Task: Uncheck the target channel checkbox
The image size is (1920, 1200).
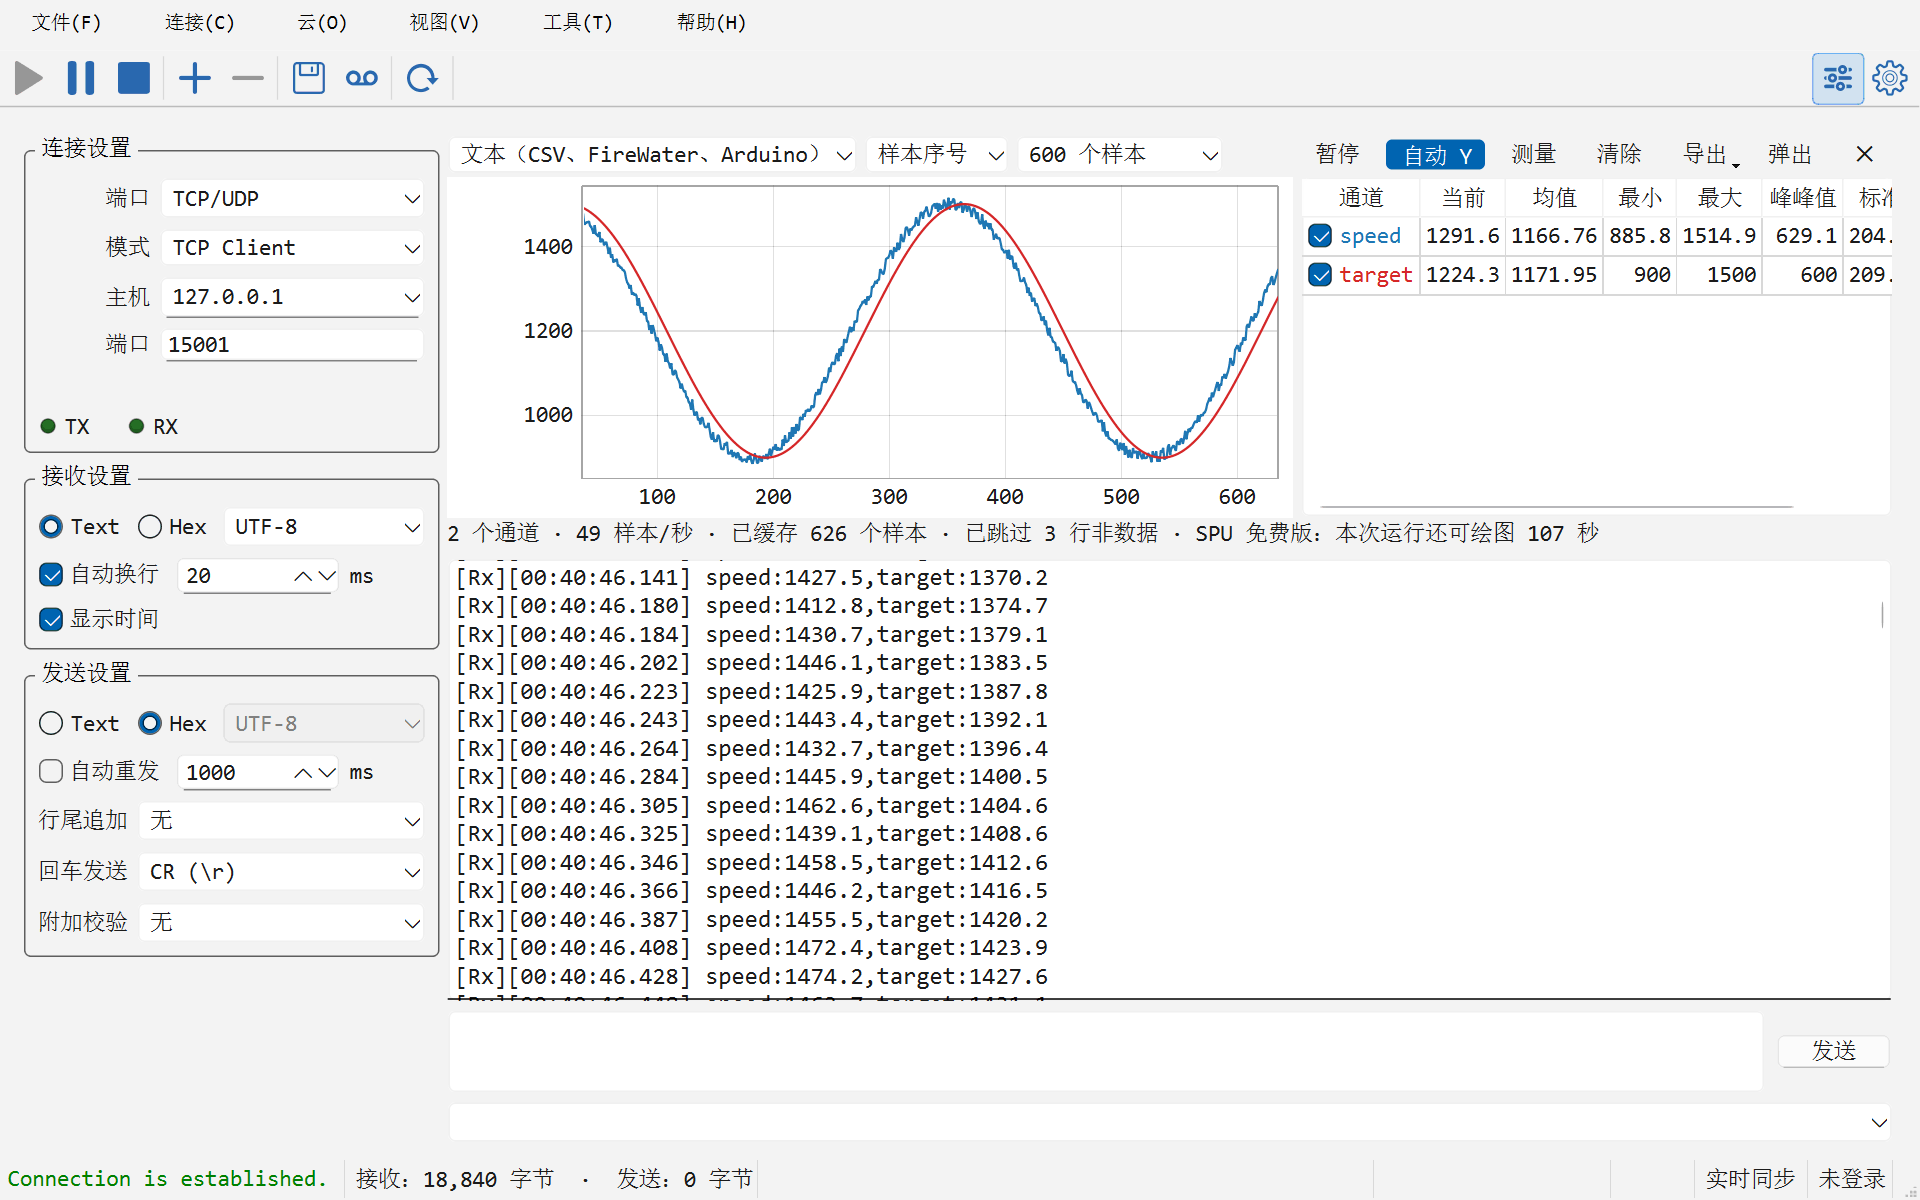Action: tap(1320, 275)
